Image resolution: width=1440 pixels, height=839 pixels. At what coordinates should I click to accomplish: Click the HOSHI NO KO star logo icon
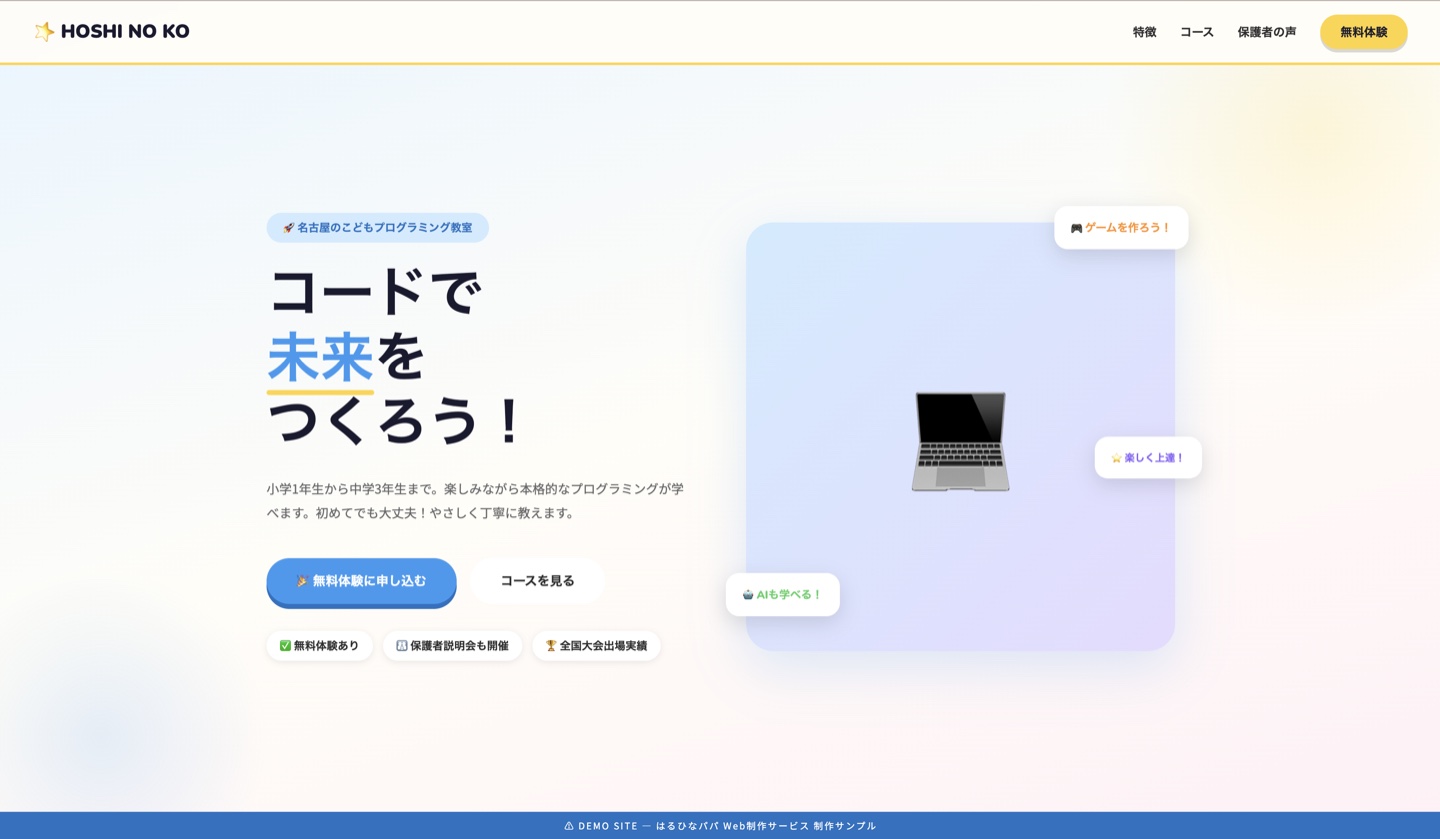click(x=45, y=31)
